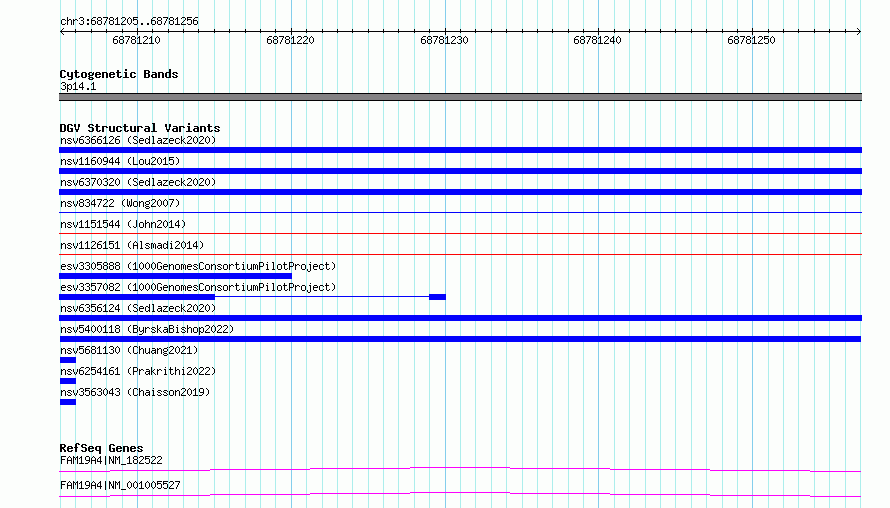Select ruler position 68781250
This screenshot has width=890, height=508.
point(751,40)
